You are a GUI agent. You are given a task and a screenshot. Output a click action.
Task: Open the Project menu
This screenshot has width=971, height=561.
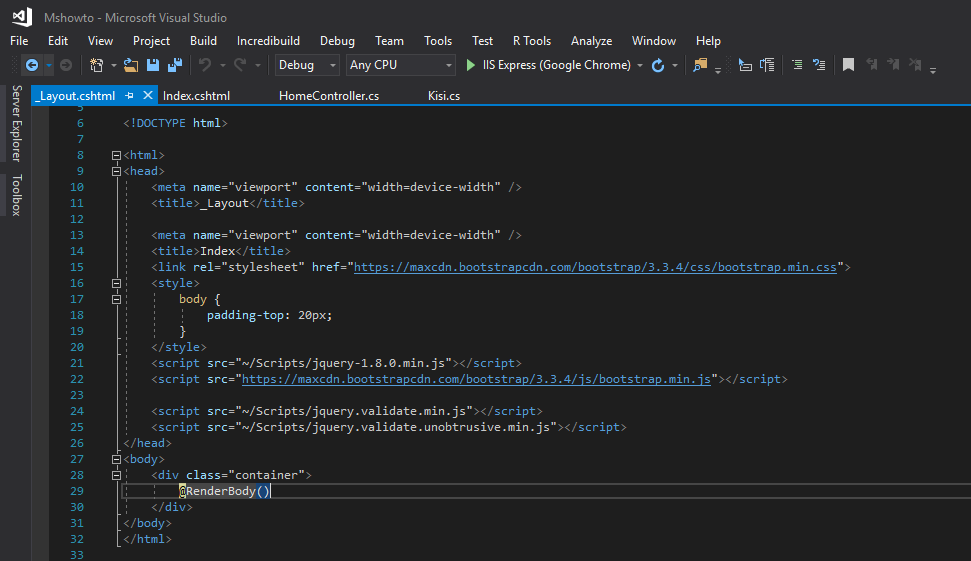[151, 41]
